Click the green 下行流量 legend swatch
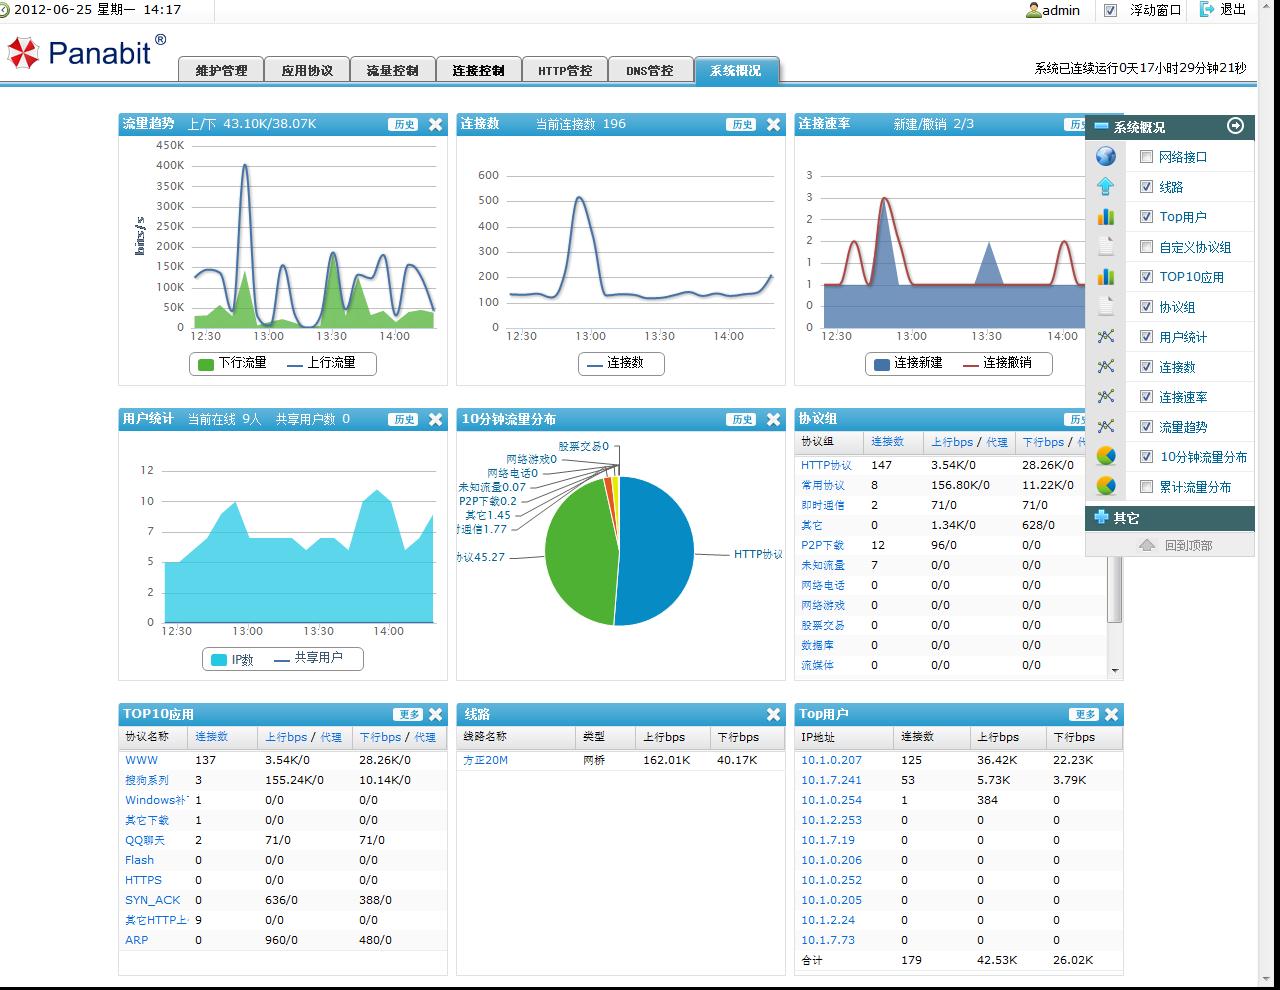Screen dimensions: 1280x990 pos(206,364)
